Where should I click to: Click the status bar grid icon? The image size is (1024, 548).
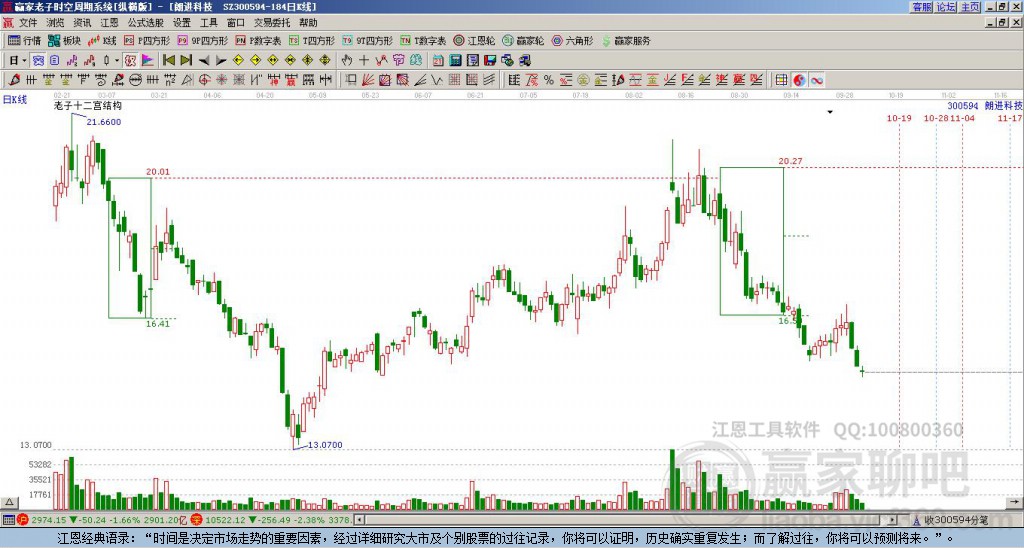tap(8, 520)
